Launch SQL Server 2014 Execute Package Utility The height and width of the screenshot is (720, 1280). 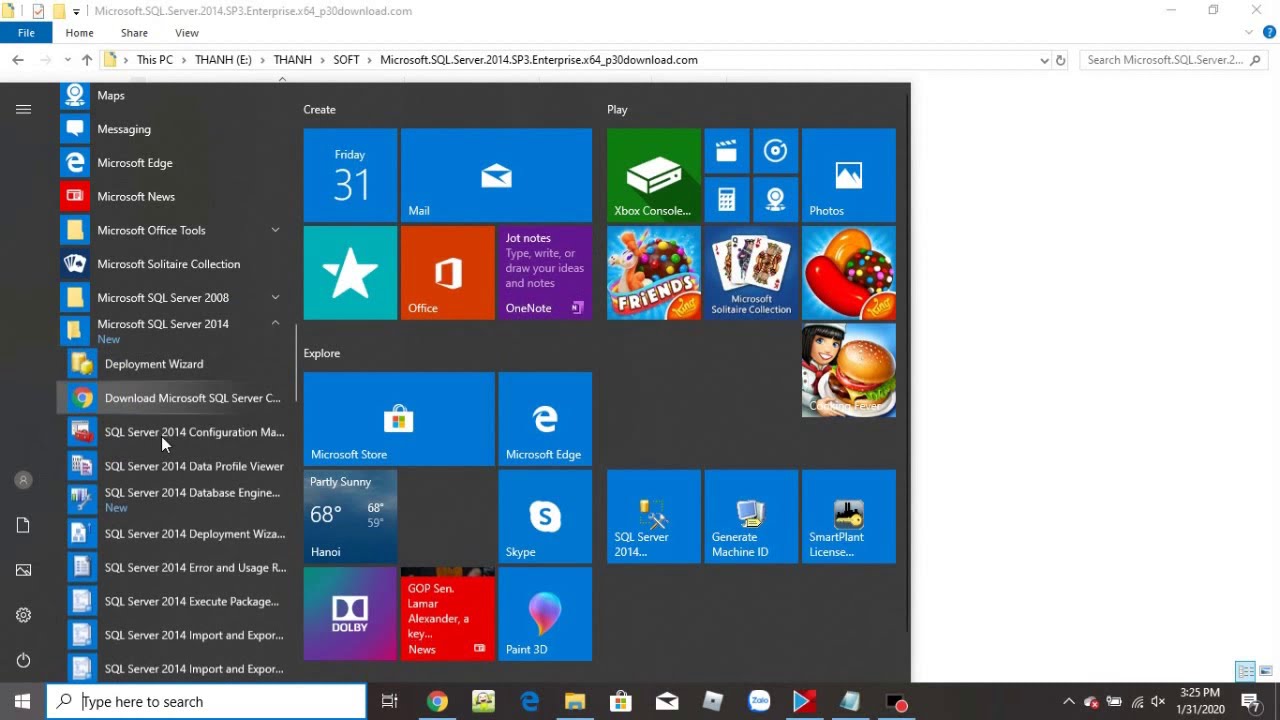click(171, 602)
